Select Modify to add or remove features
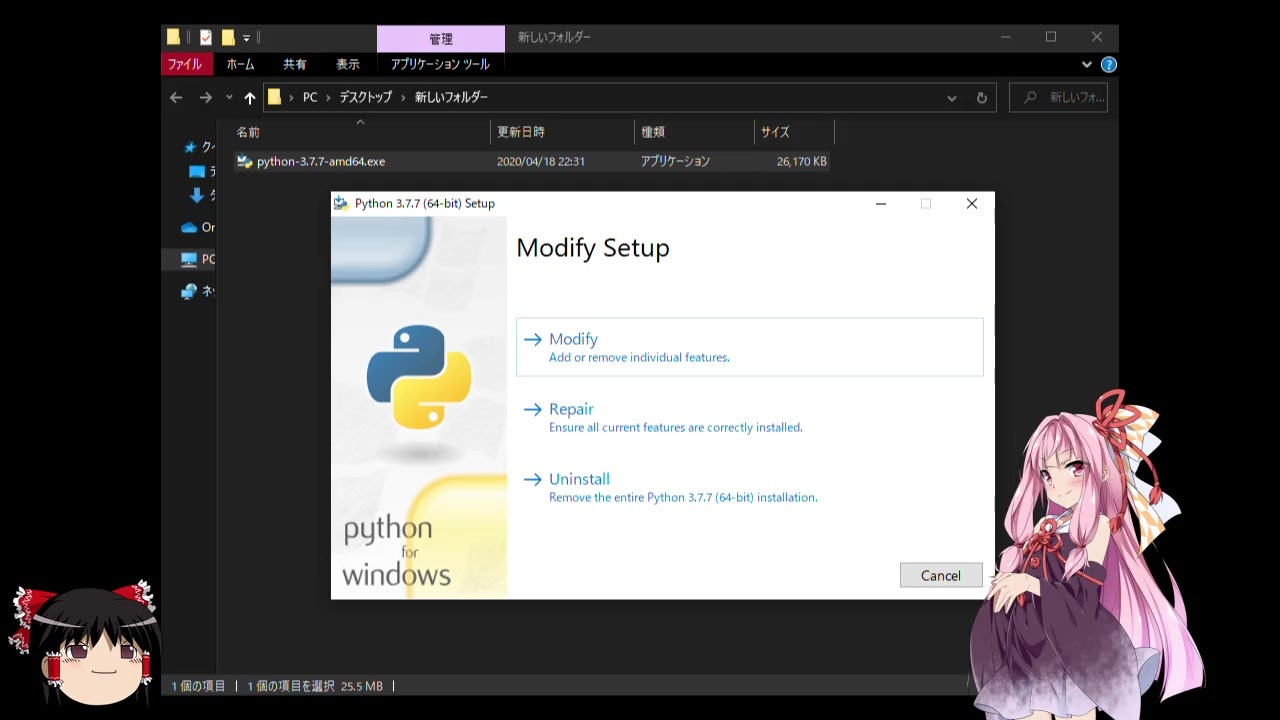Image resolution: width=1280 pixels, height=720 pixels. [749, 347]
